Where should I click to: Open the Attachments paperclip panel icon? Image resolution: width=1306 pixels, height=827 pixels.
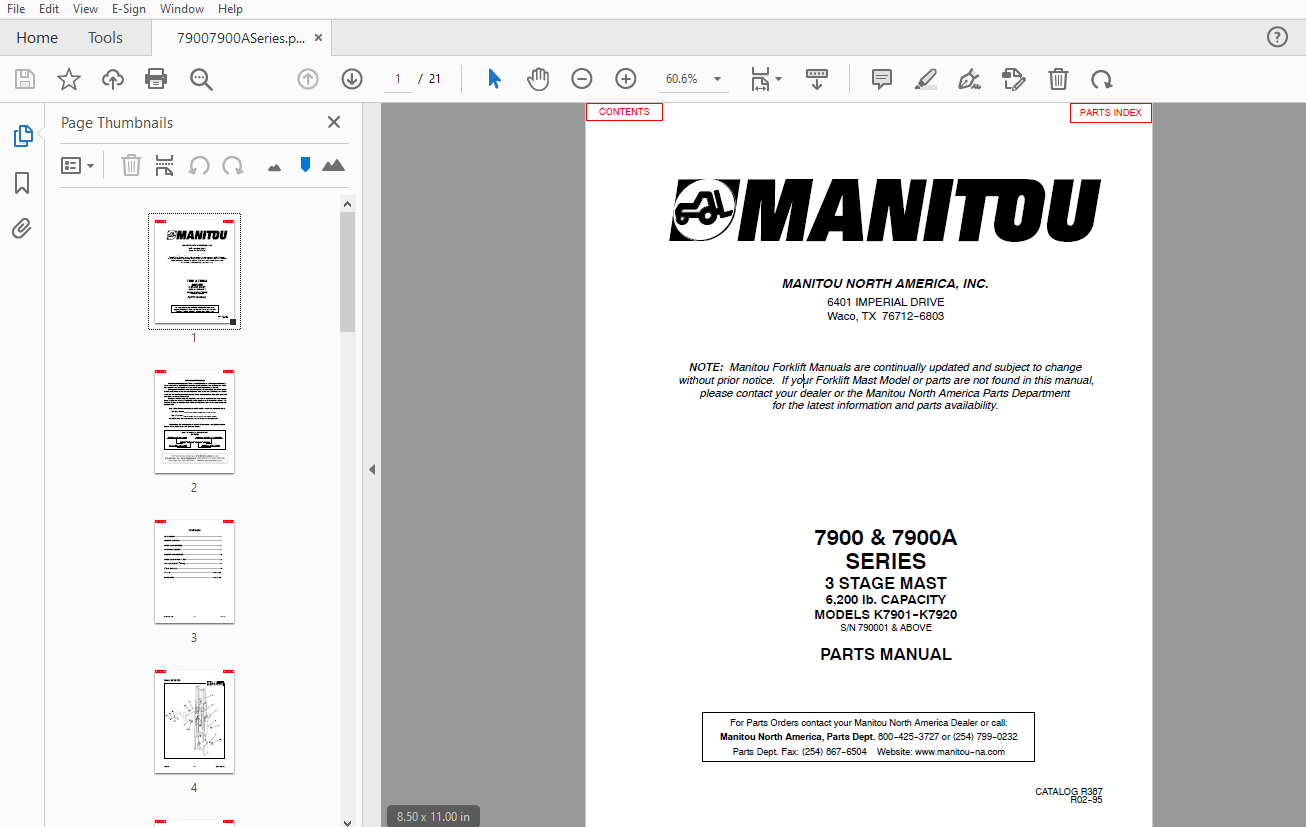(x=22, y=229)
